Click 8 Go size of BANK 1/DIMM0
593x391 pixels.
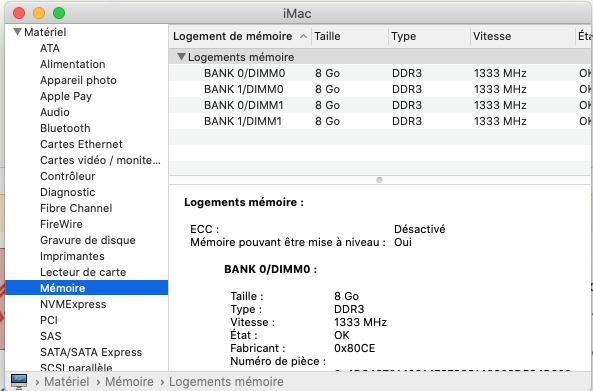(328, 89)
